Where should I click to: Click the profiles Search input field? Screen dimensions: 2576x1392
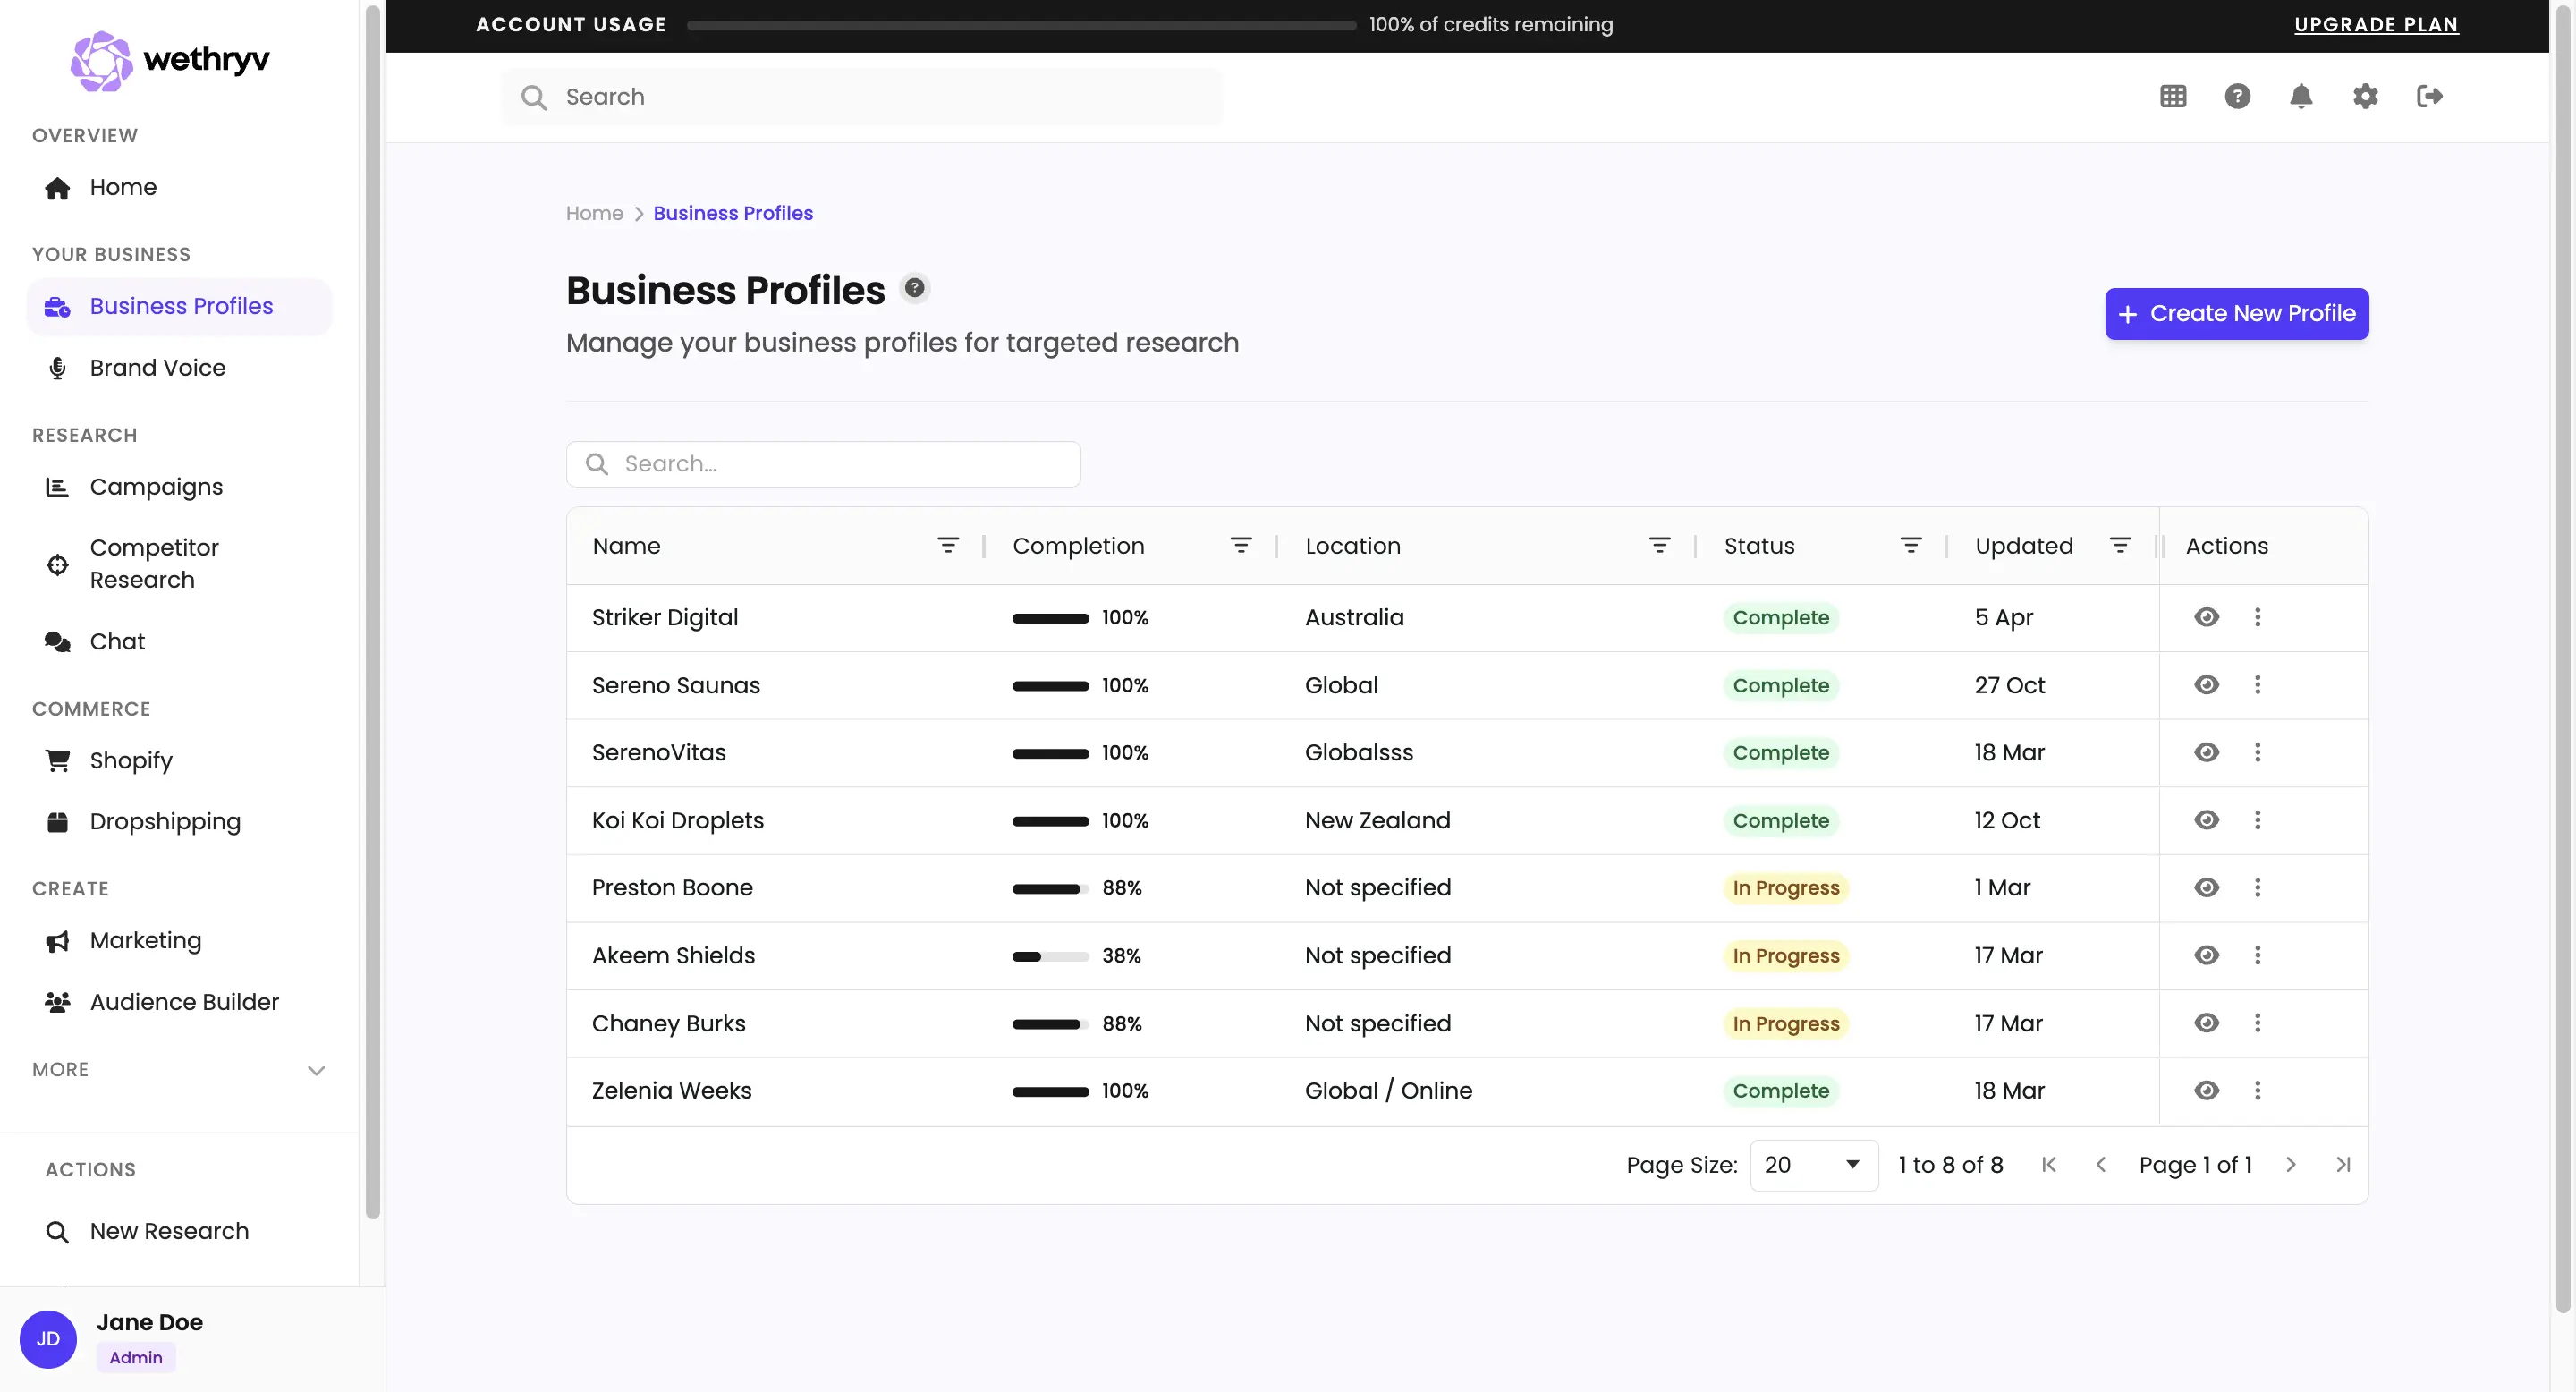point(823,463)
